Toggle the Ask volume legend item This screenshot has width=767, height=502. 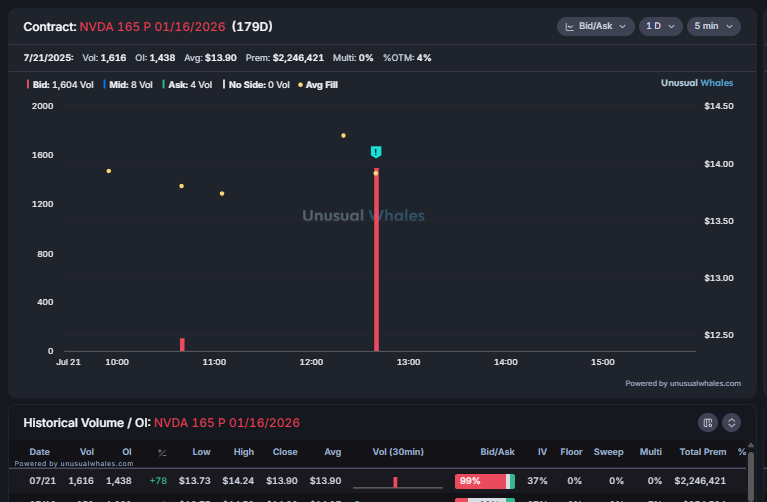(x=187, y=85)
